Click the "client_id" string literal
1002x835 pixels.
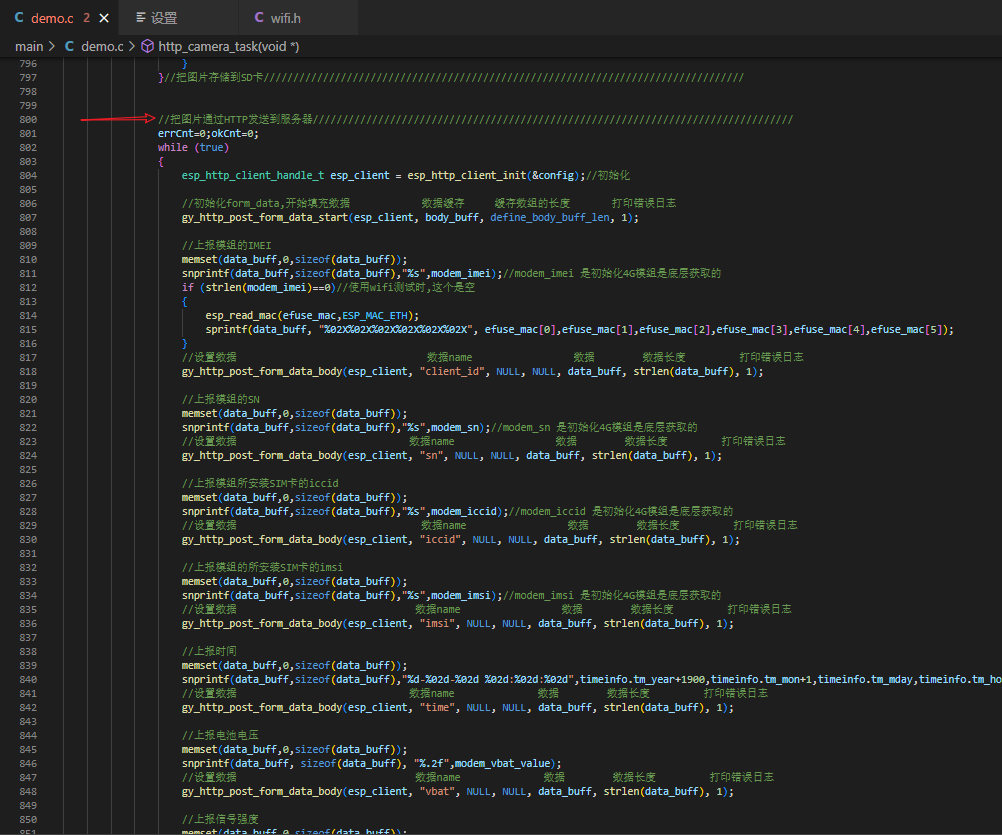point(452,371)
